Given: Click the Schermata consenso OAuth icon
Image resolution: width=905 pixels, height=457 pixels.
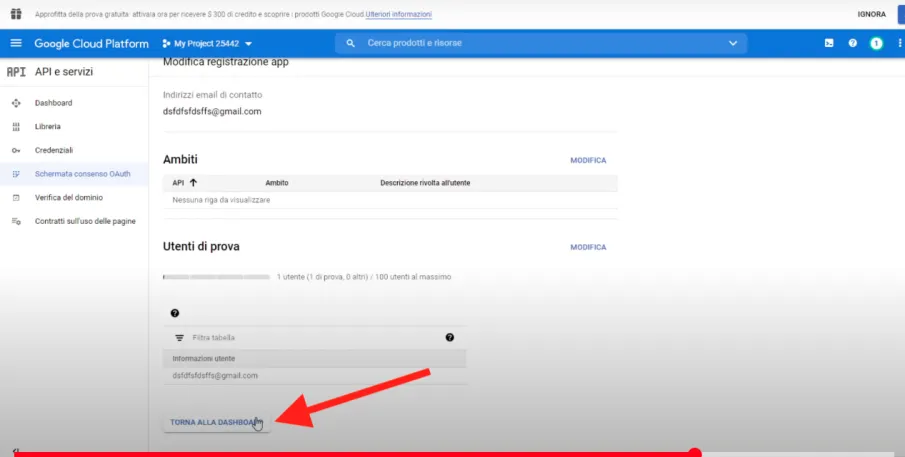Looking at the screenshot, I should [16, 174].
